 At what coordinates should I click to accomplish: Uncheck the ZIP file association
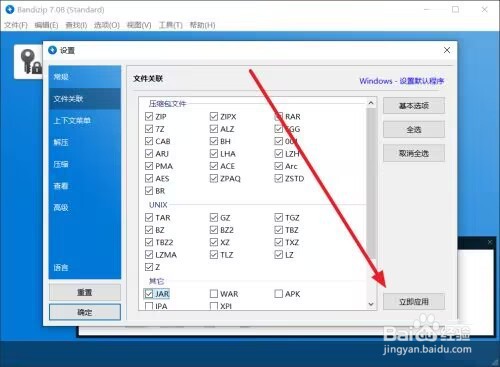point(149,116)
